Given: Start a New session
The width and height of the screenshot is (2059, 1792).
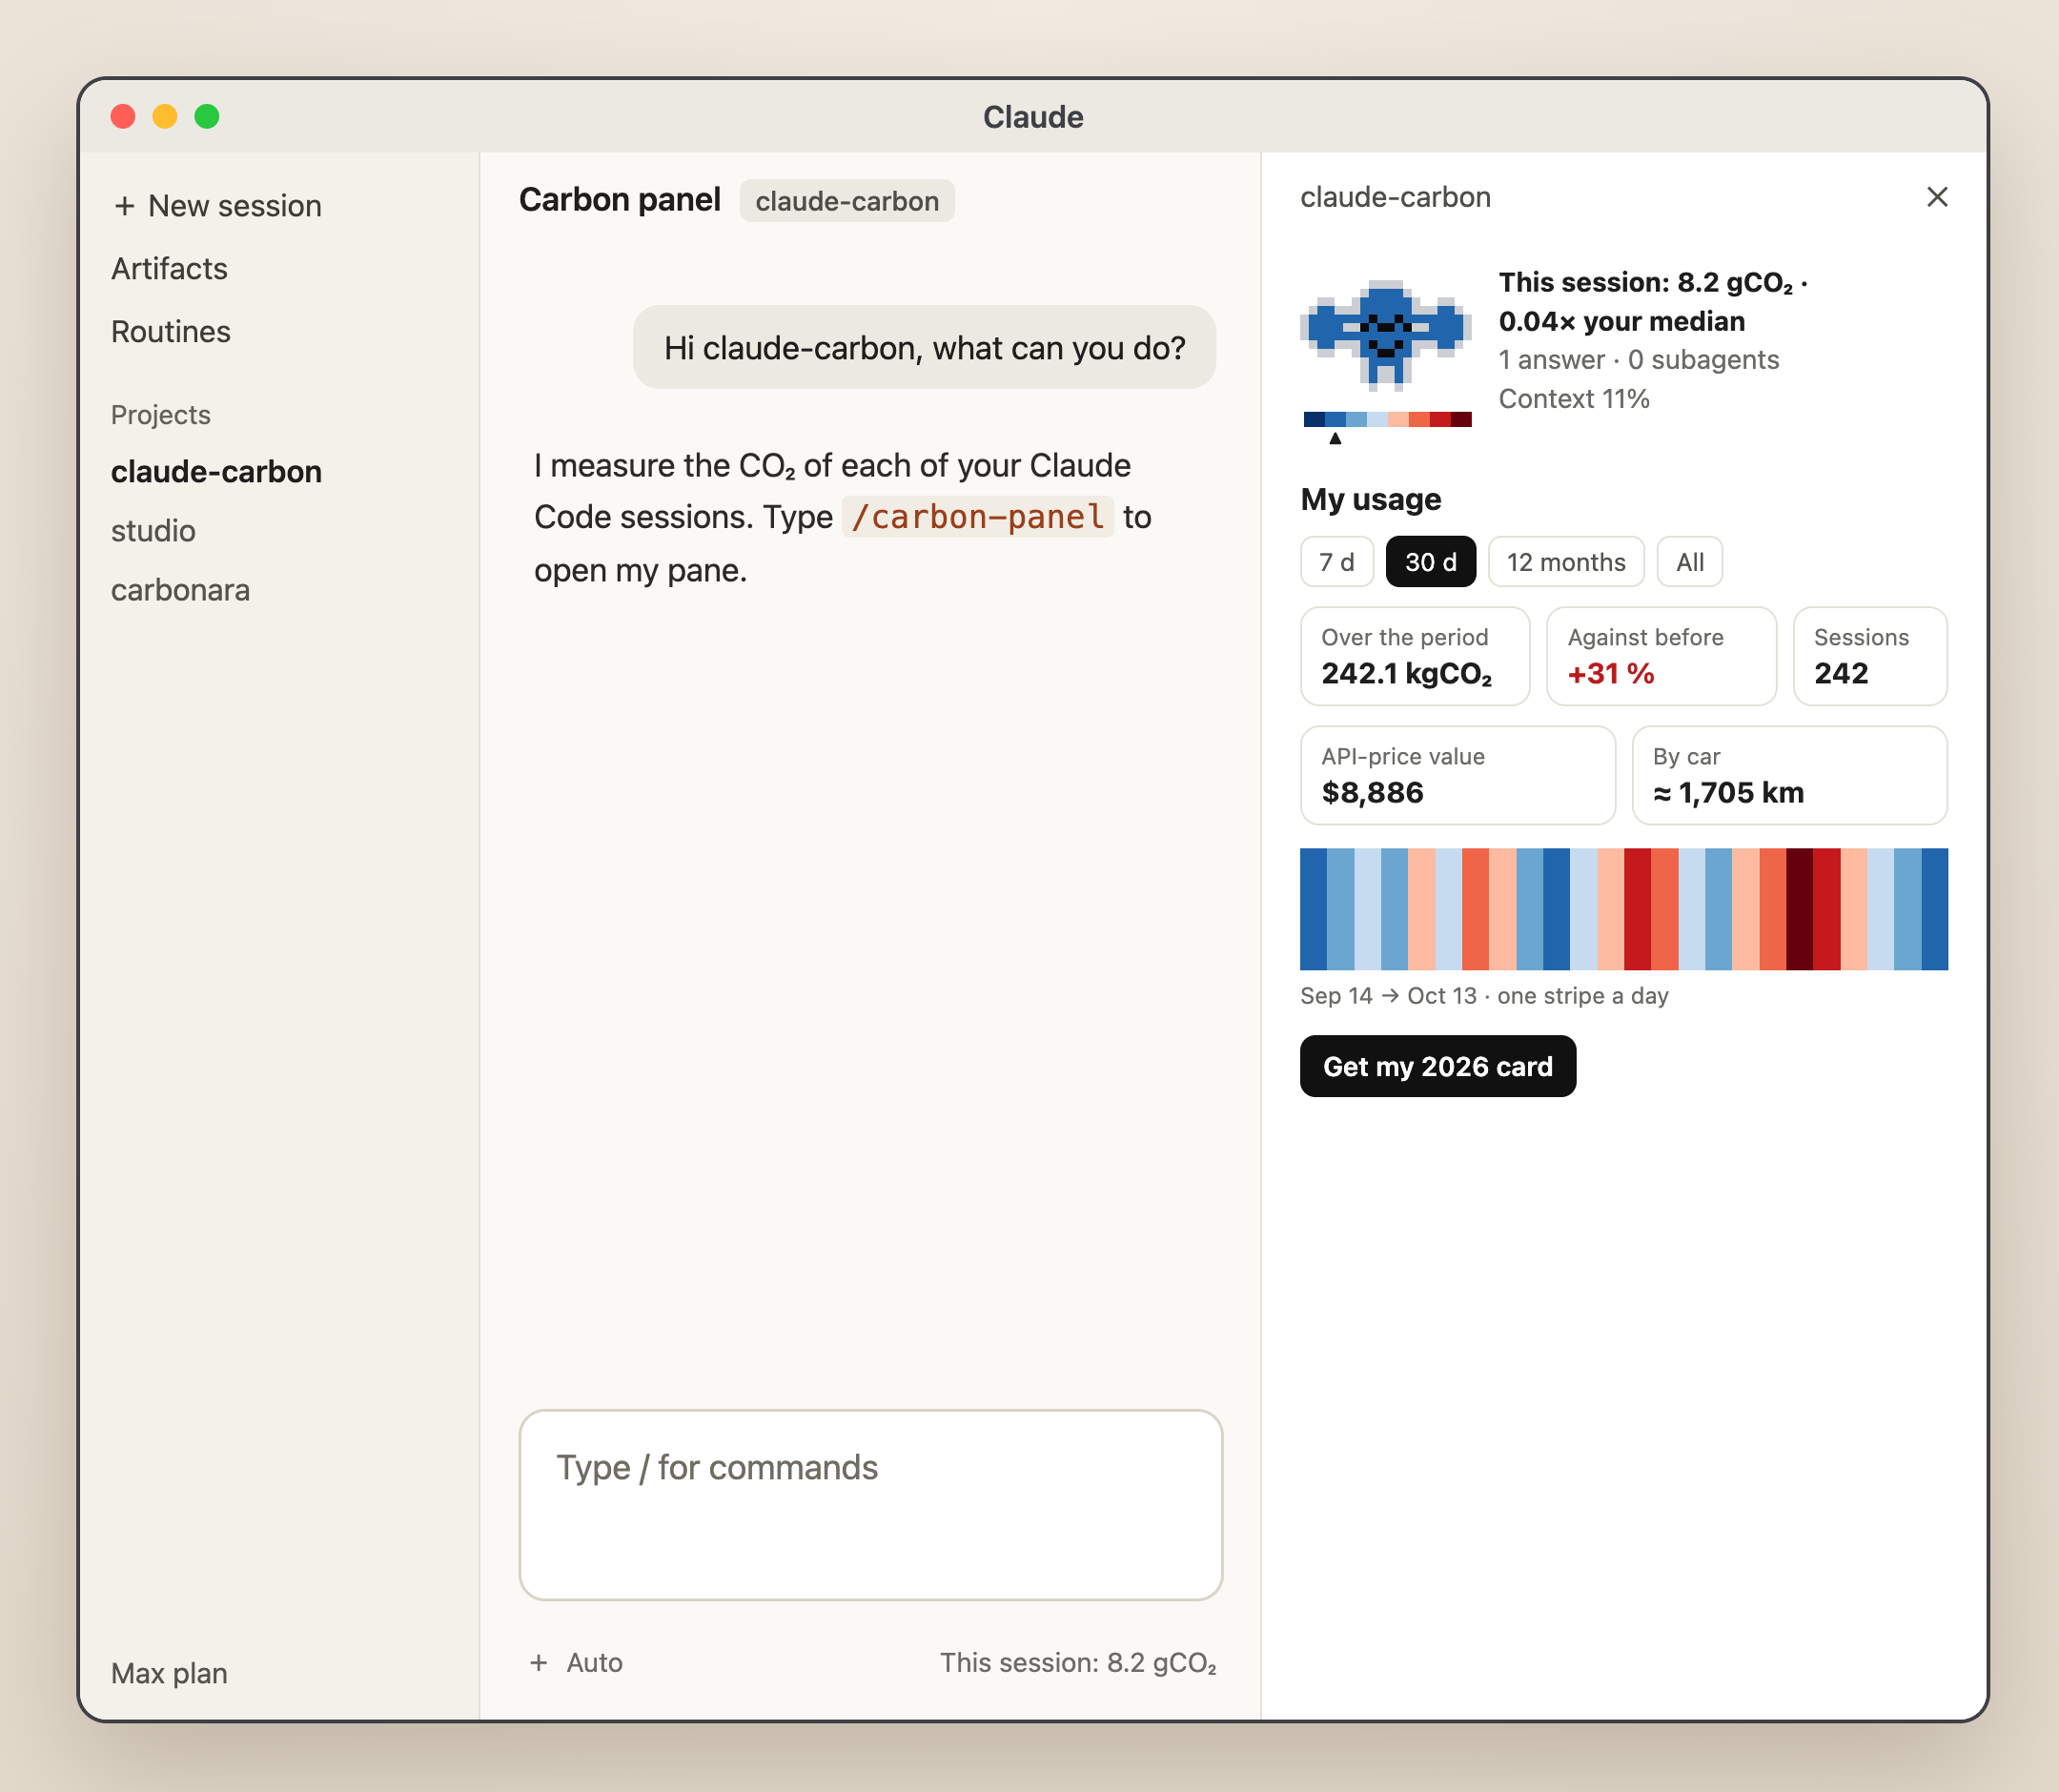Looking at the screenshot, I should (x=217, y=206).
